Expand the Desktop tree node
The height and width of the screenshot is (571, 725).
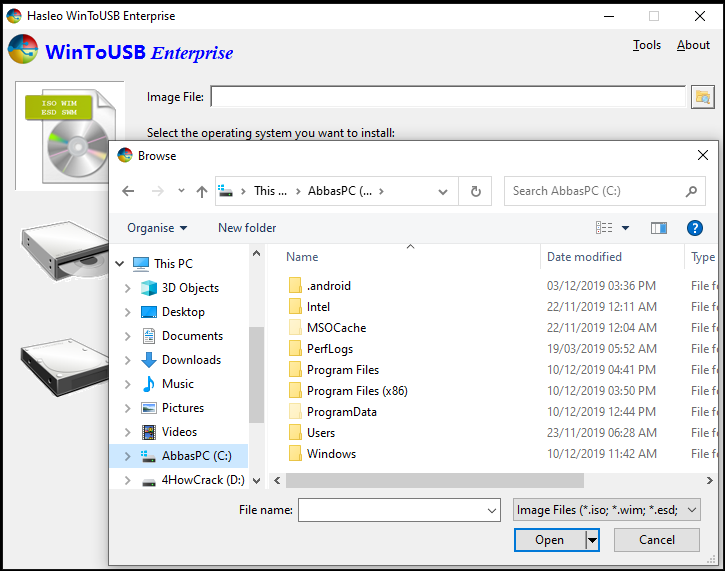click(x=128, y=312)
